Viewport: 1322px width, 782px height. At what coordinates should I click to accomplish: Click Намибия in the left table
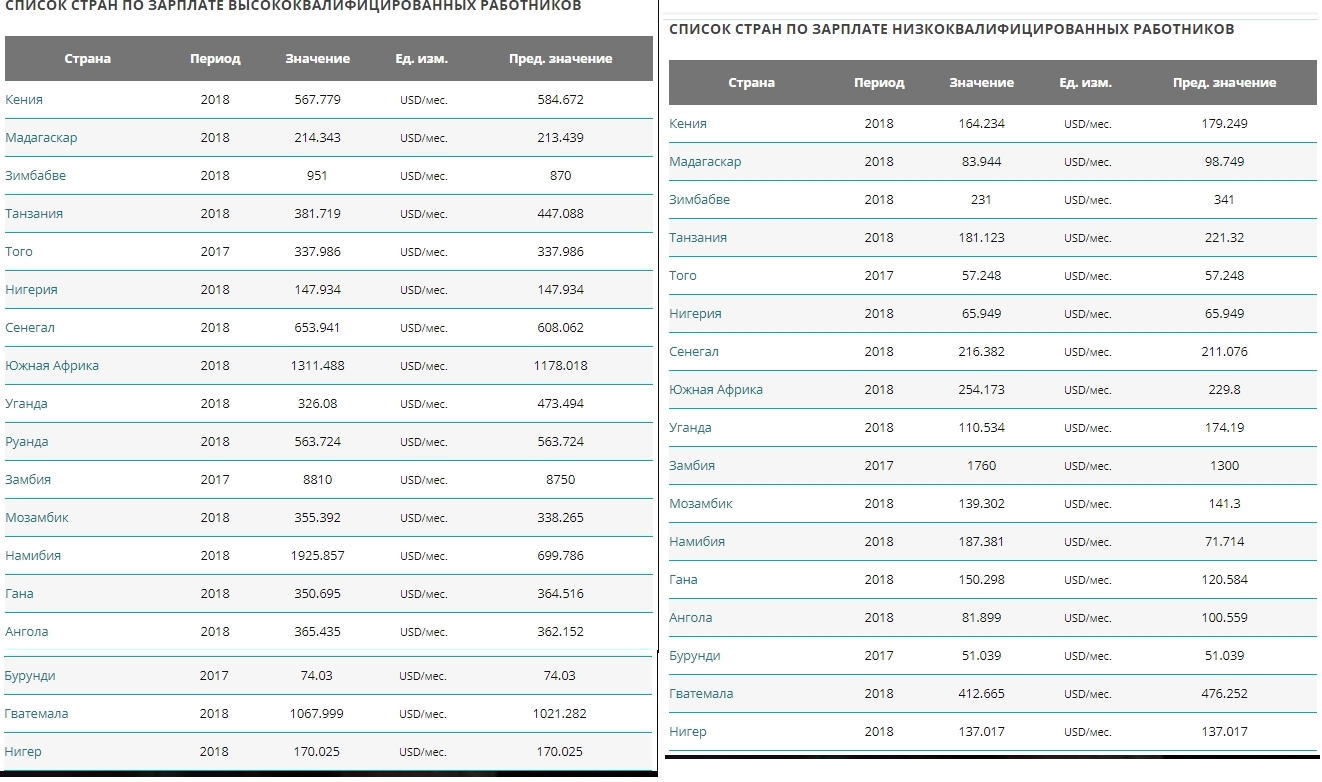point(33,556)
